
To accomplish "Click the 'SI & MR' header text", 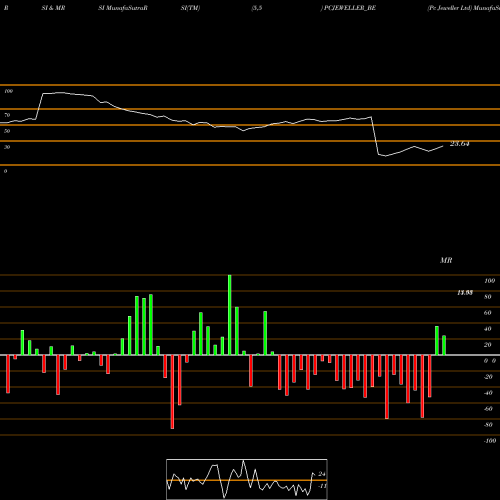I will pos(53,8).
